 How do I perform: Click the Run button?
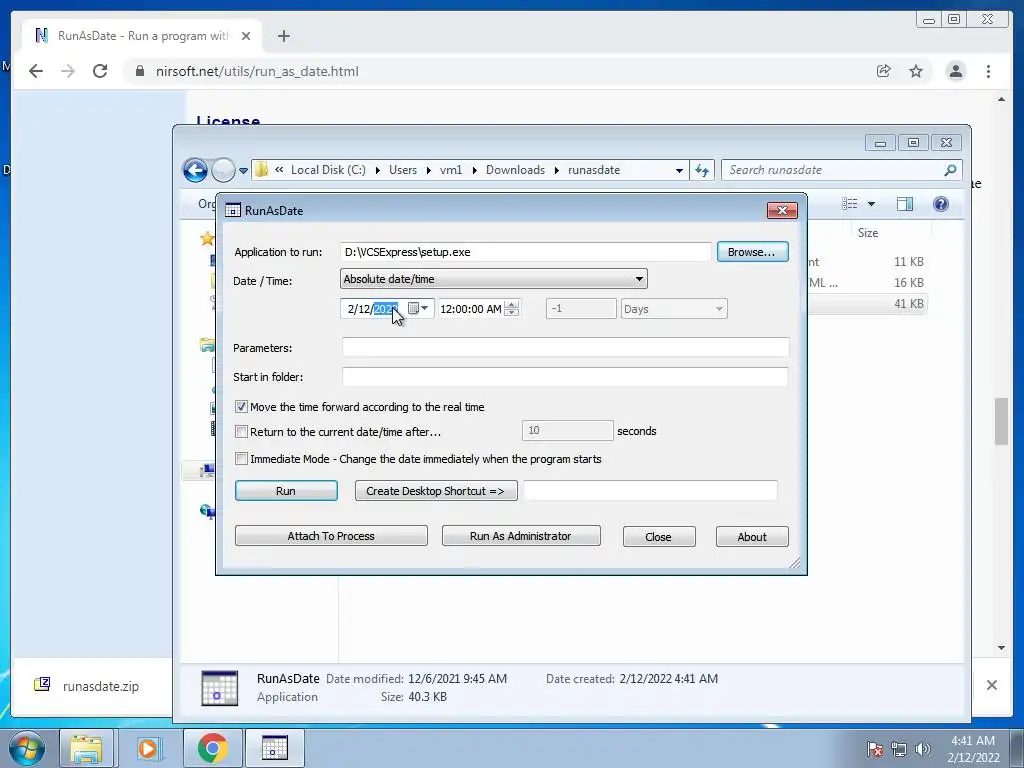(x=286, y=491)
